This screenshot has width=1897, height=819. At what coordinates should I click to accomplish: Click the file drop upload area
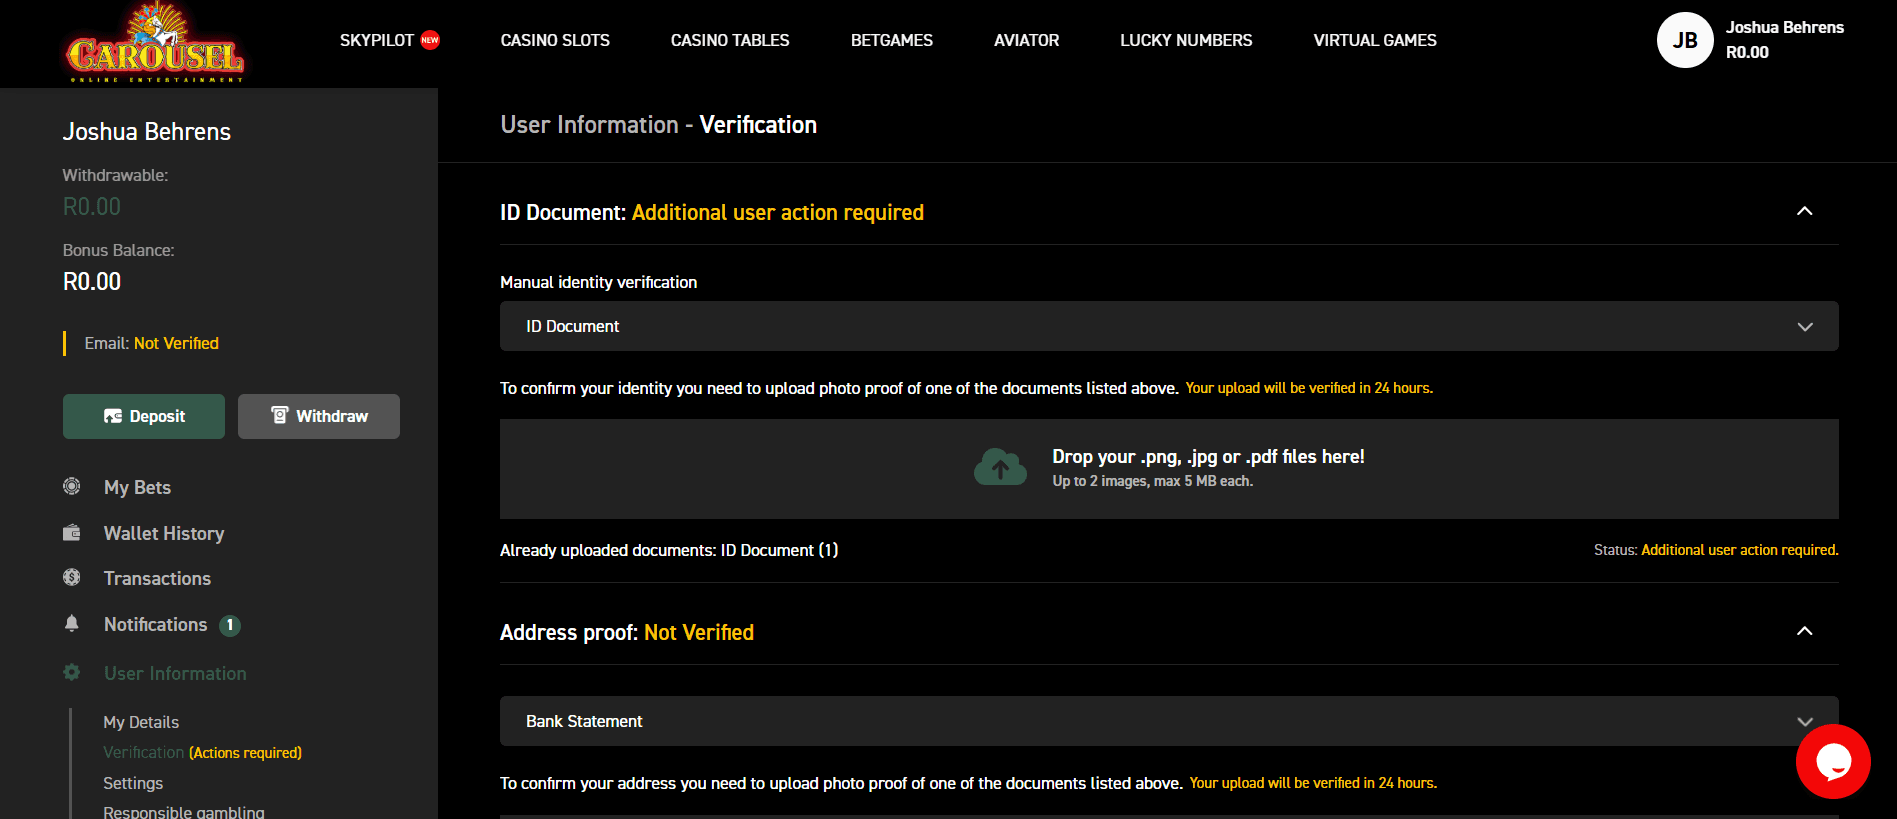pos(1169,468)
